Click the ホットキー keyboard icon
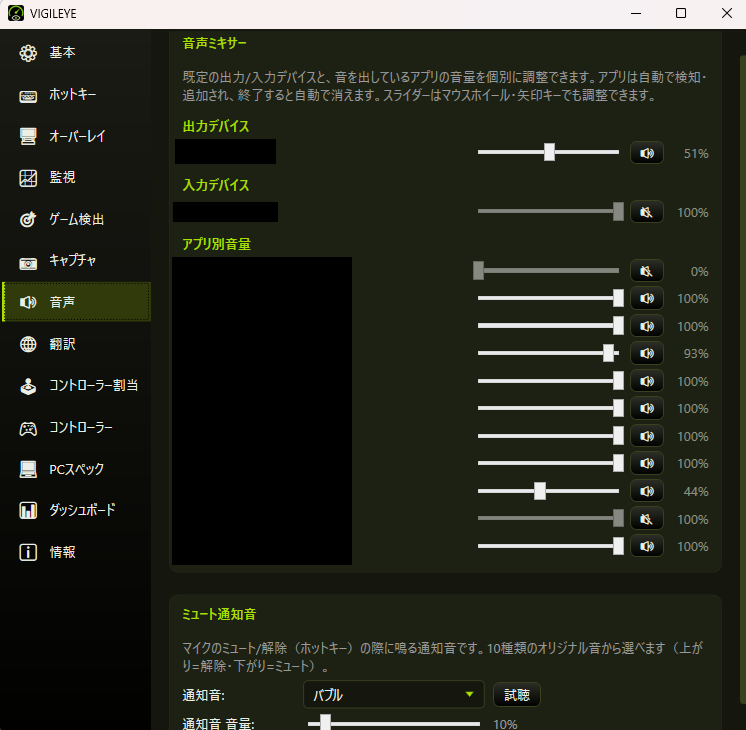The height and width of the screenshot is (730, 746). coord(28,96)
